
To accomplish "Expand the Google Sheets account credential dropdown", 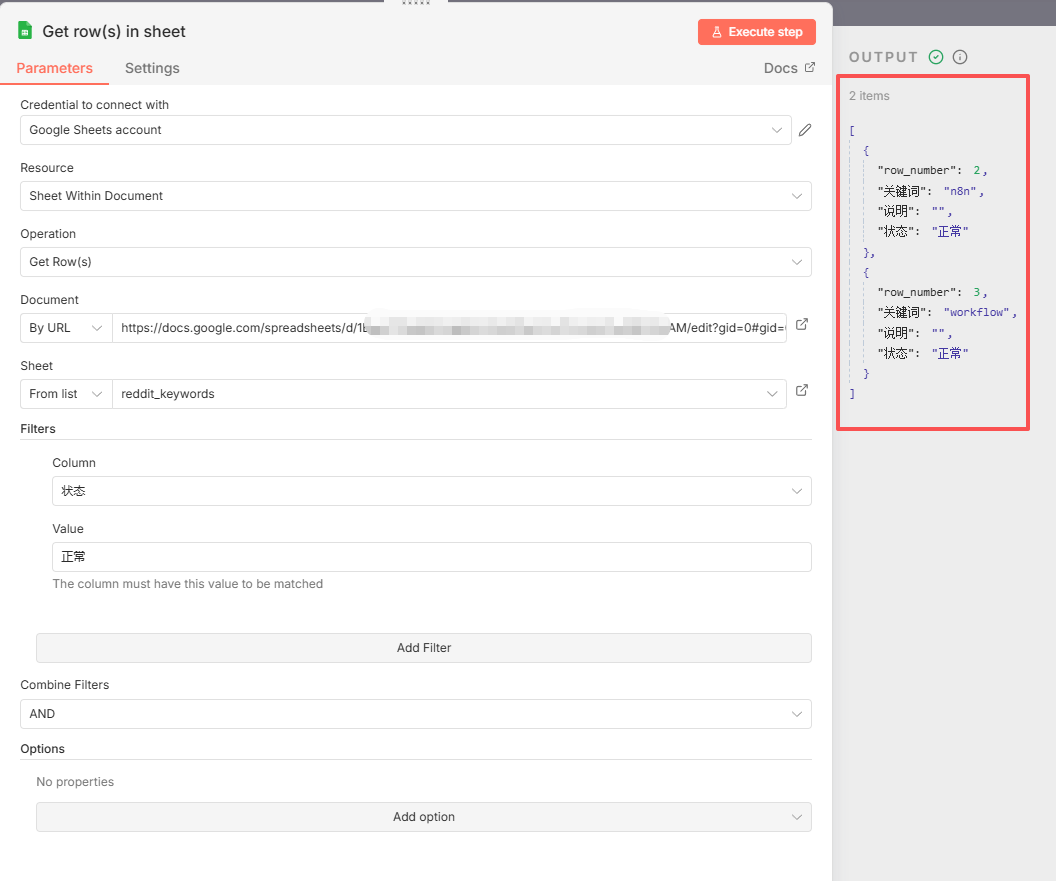I will pos(405,130).
